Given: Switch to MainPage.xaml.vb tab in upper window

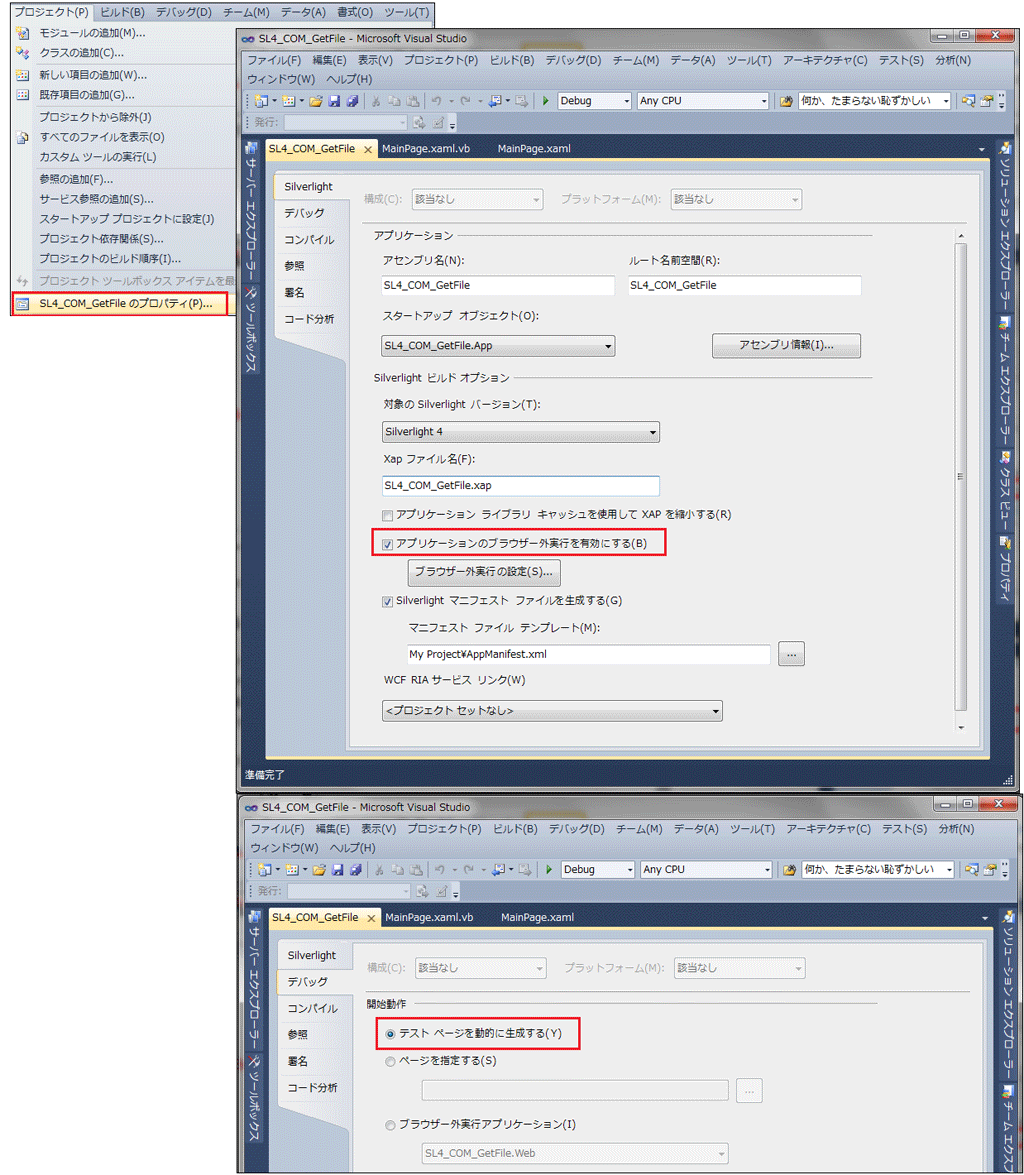Looking at the screenshot, I should tap(426, 149).
